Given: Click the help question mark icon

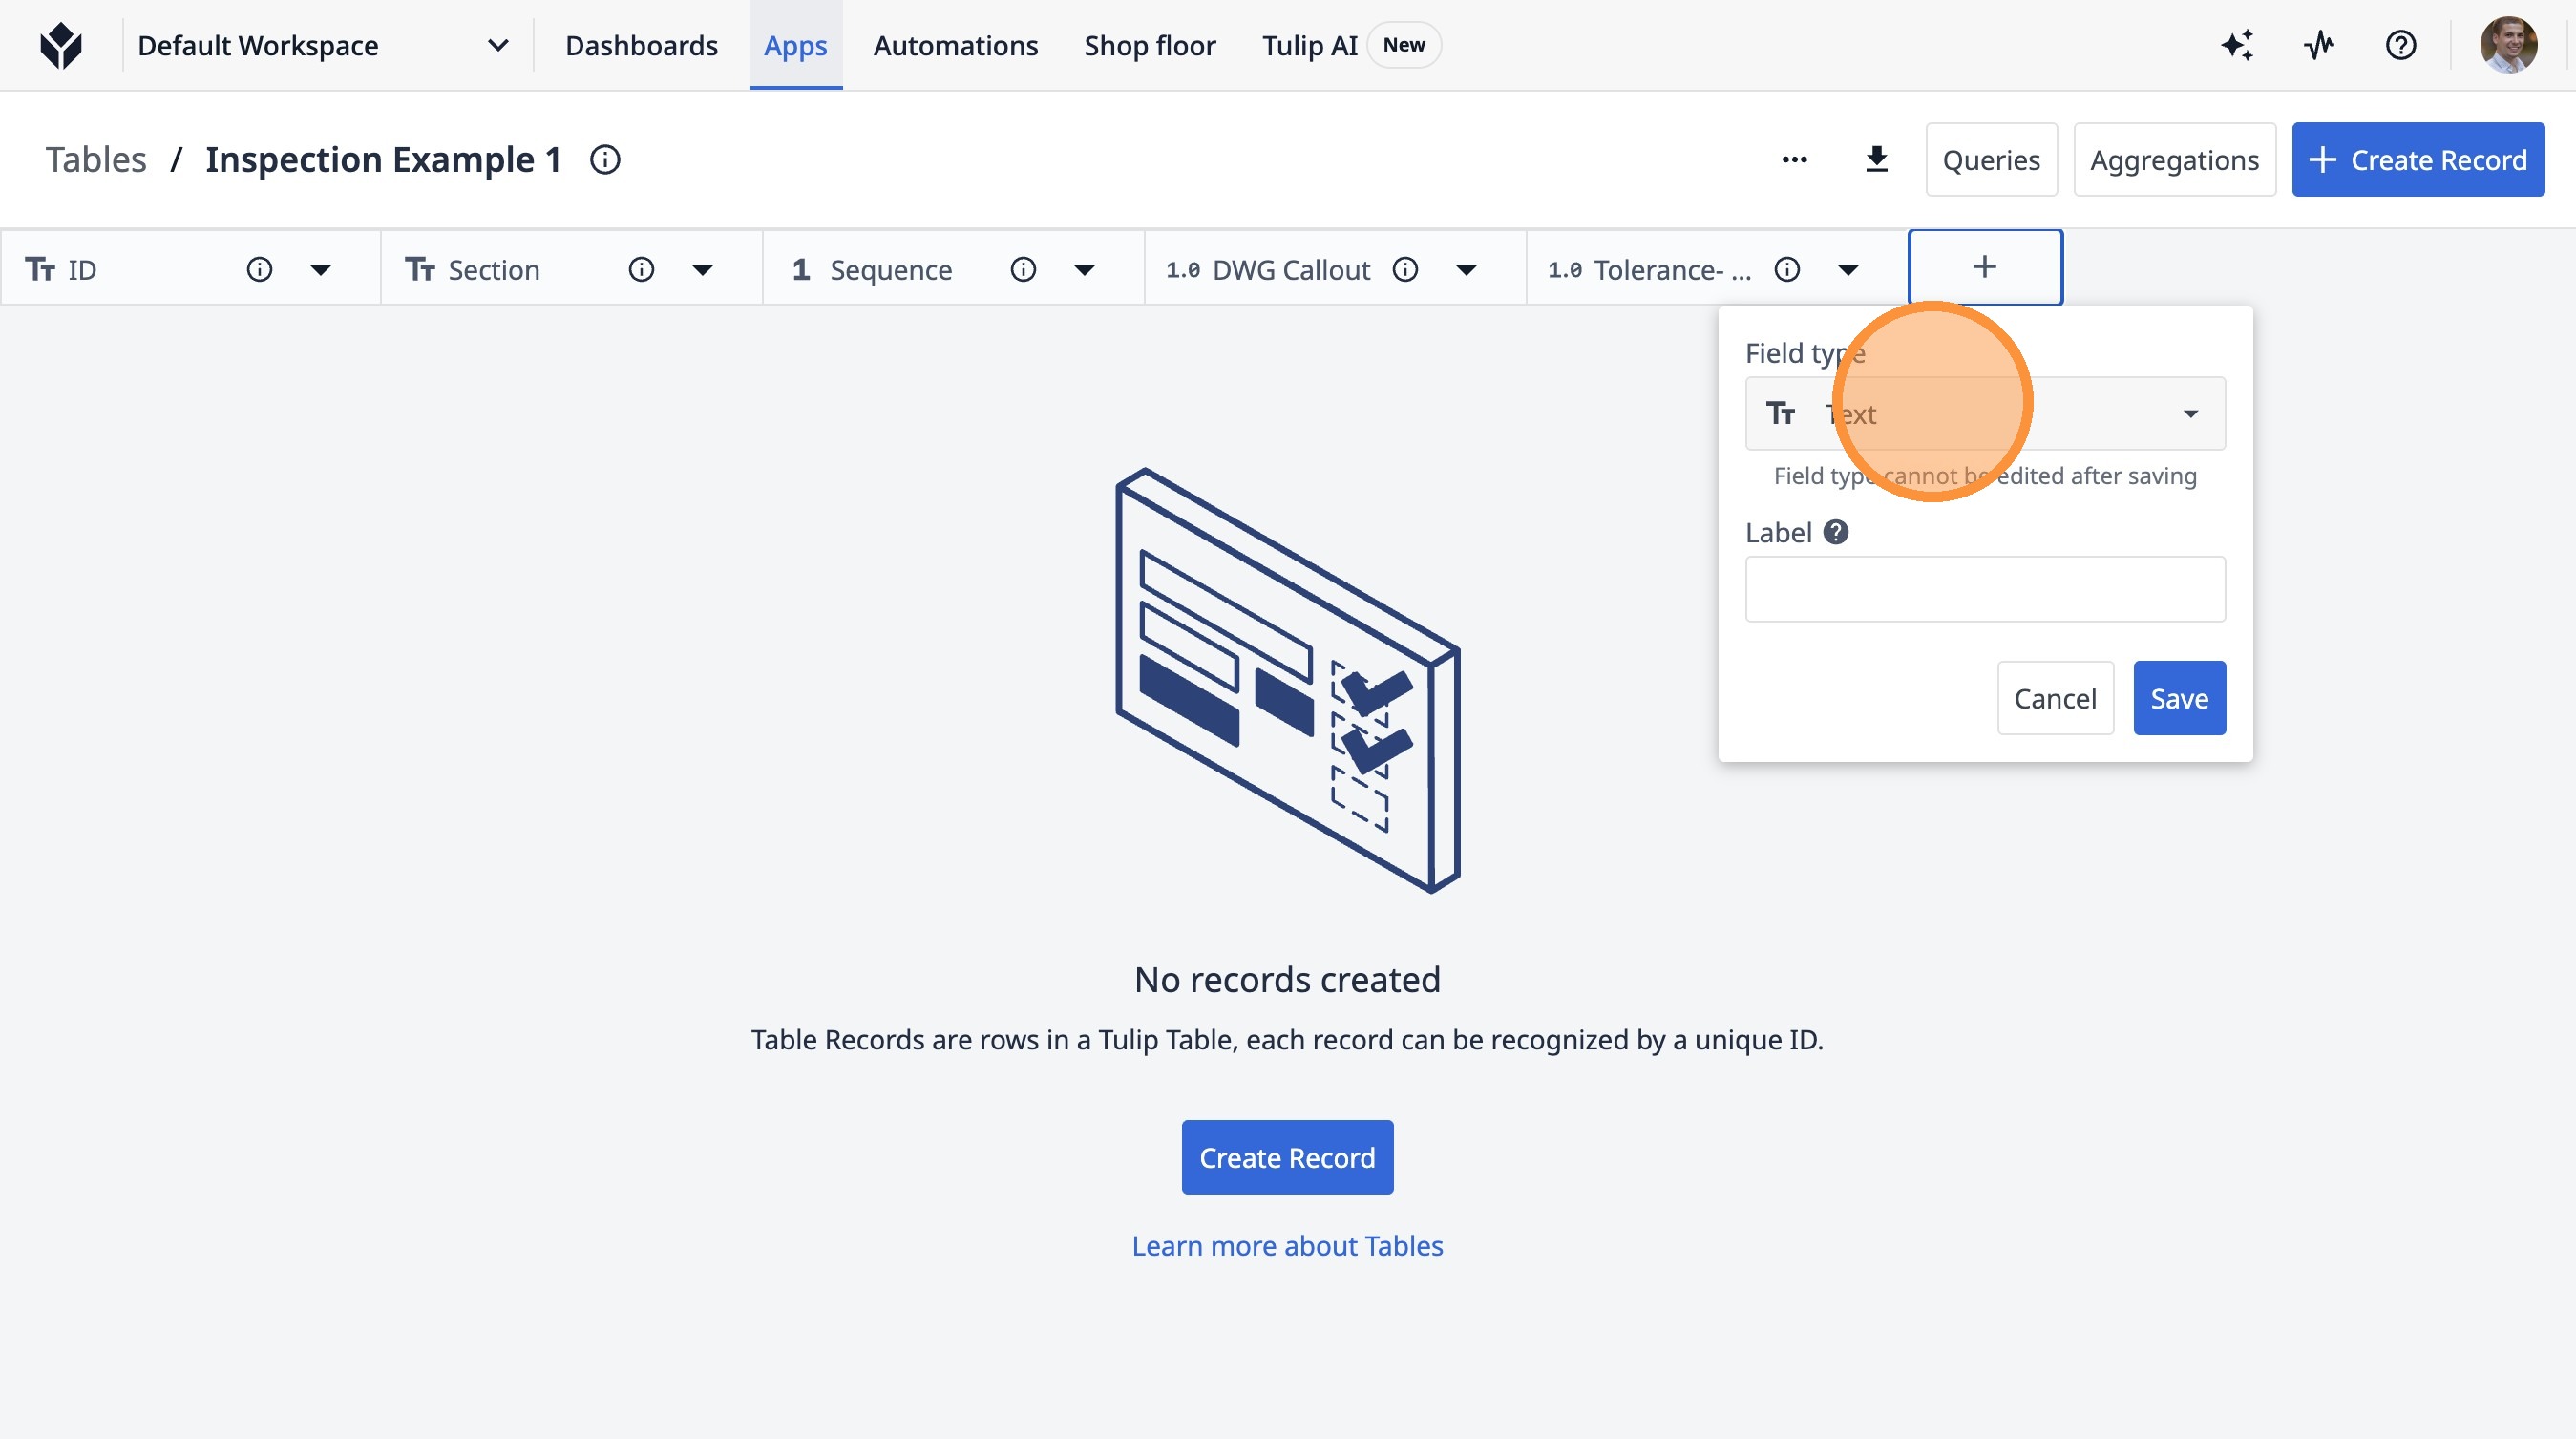Looking at the screenshot, I should tap(2400, 45).
